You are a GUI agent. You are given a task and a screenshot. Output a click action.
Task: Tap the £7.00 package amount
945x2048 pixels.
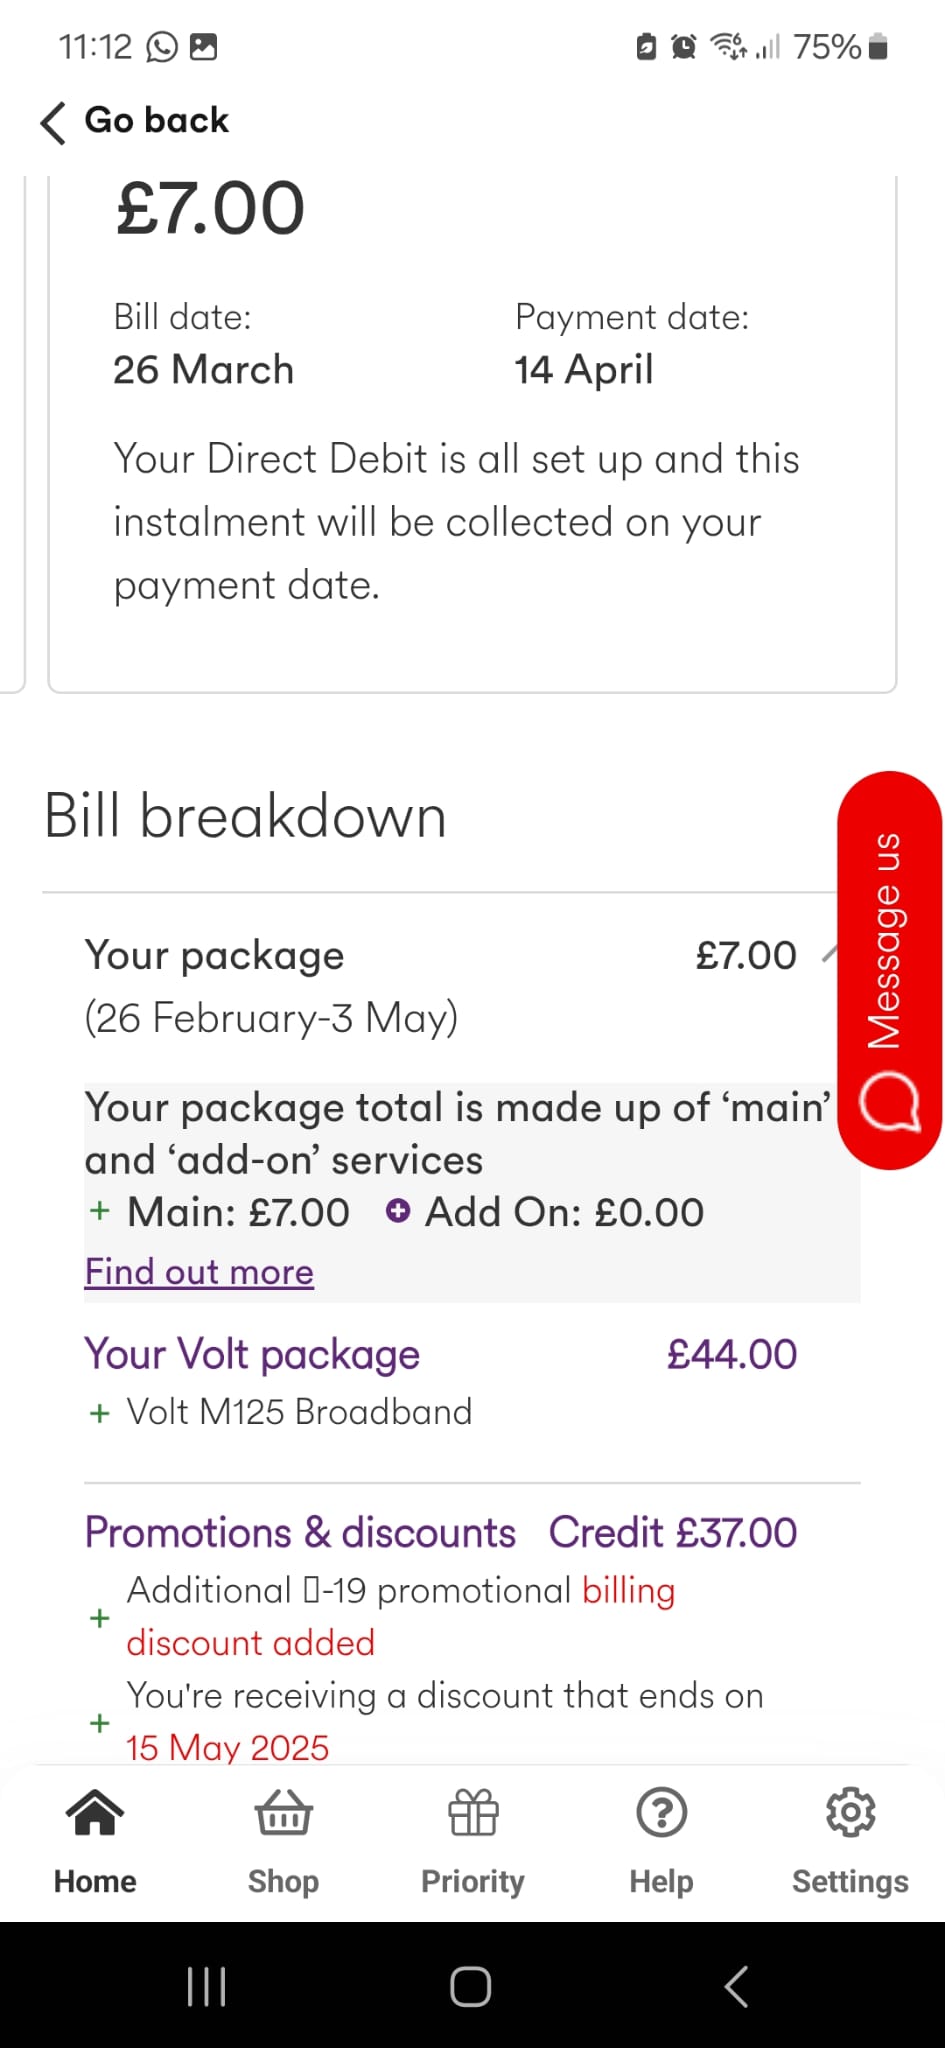[x=746, y=955]
